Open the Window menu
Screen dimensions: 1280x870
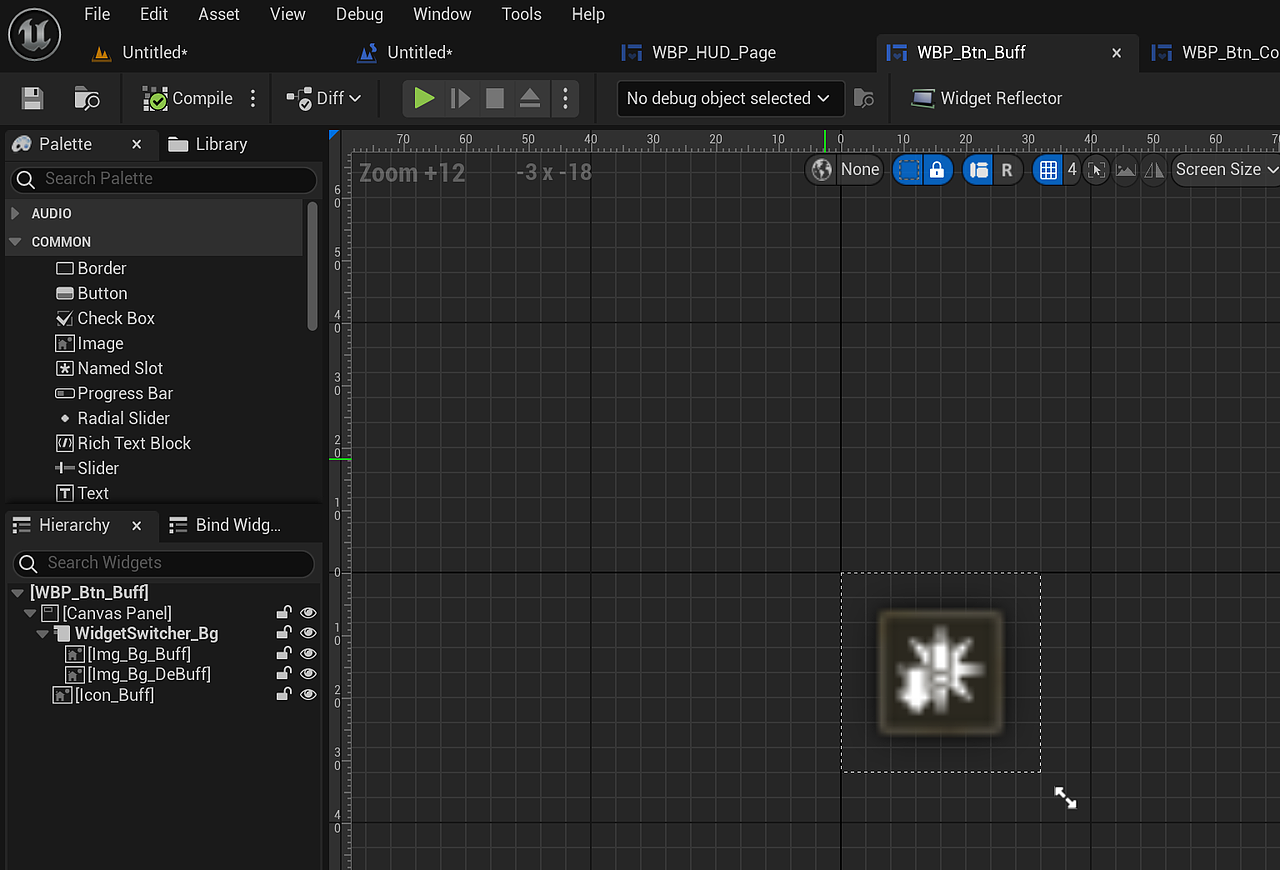coord(442,14)
